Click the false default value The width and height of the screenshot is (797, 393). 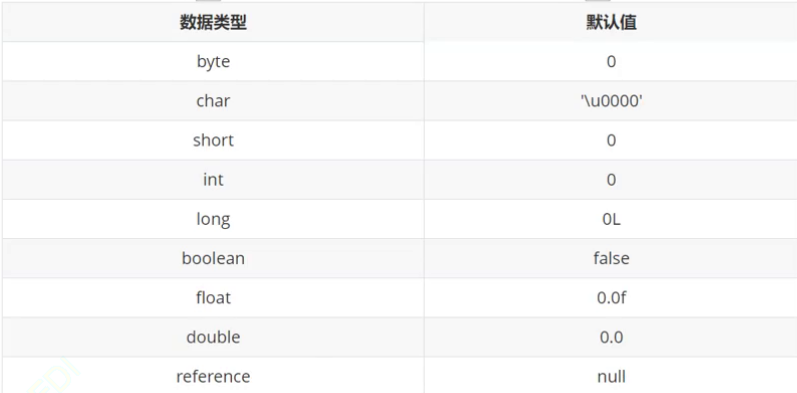coord(611,258)
